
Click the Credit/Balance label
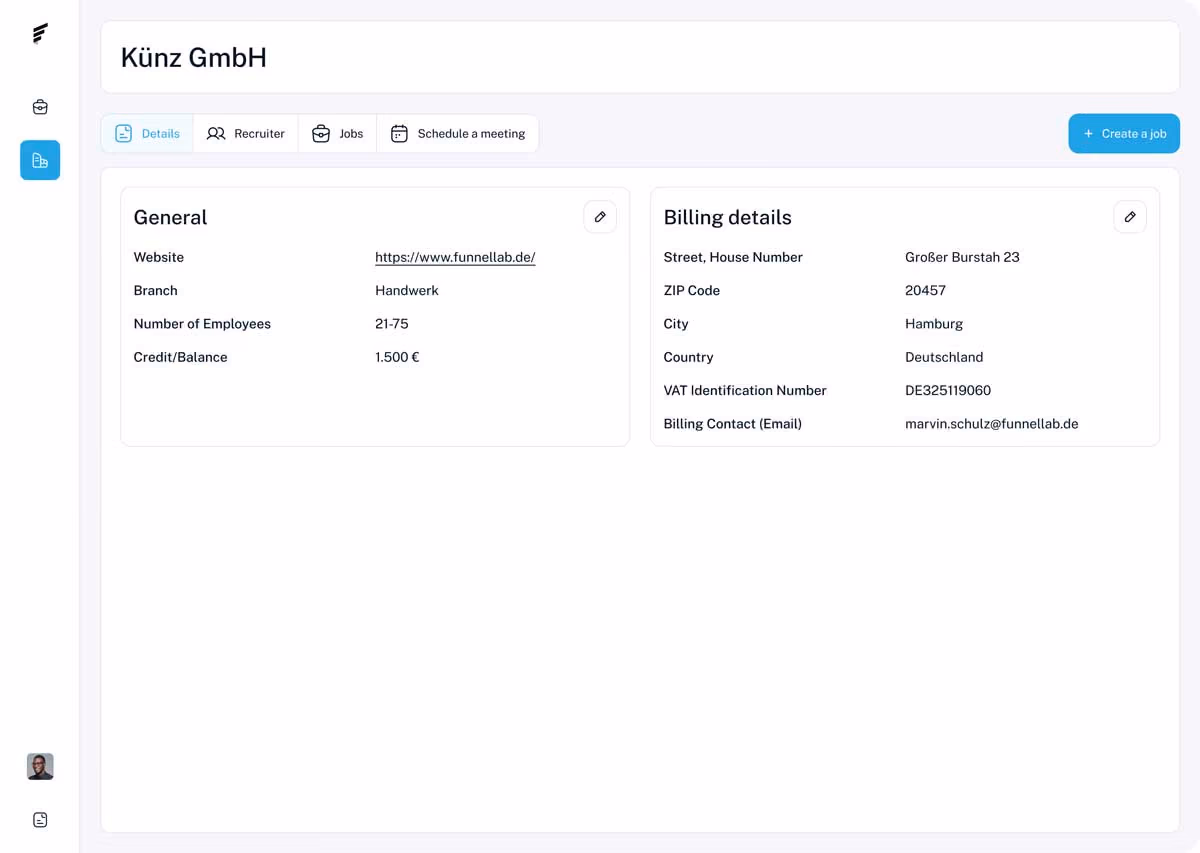(x=180, y=357)
